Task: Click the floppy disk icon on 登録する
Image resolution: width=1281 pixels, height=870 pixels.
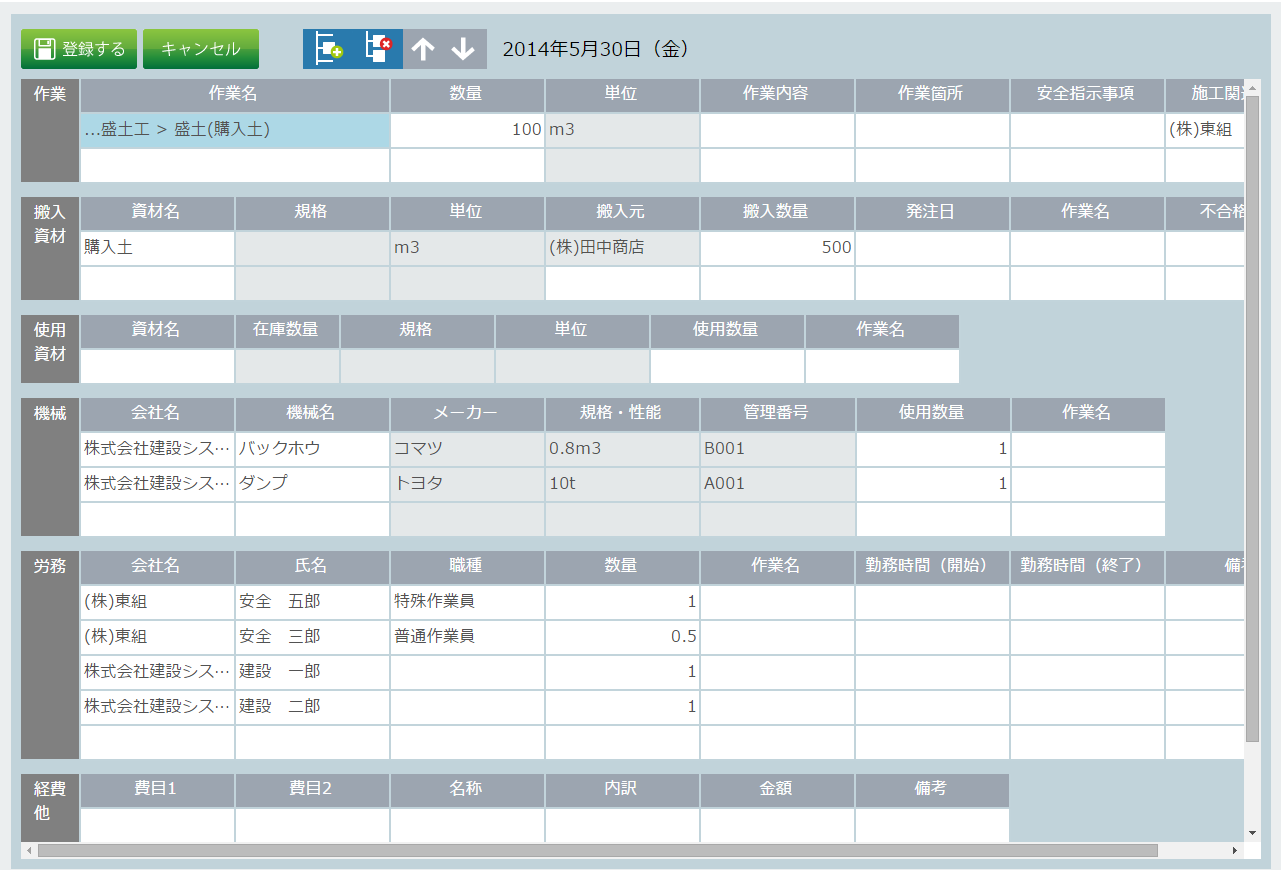Action: tap(44, 49)
